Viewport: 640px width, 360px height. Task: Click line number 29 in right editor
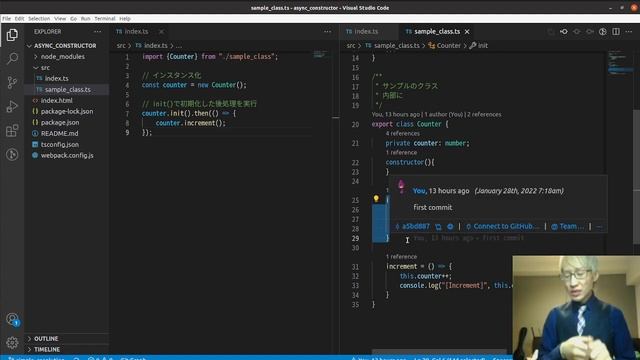click(x=355, y=238)
